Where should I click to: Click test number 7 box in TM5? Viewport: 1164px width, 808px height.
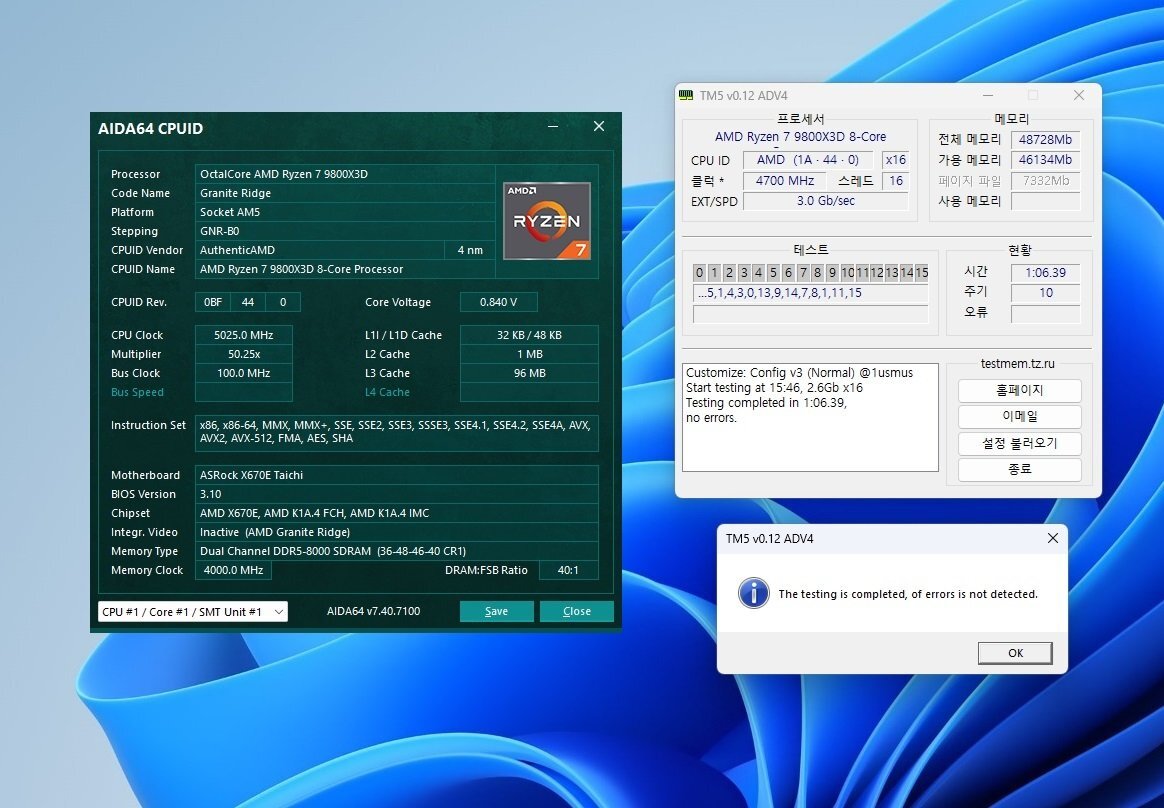802,273
